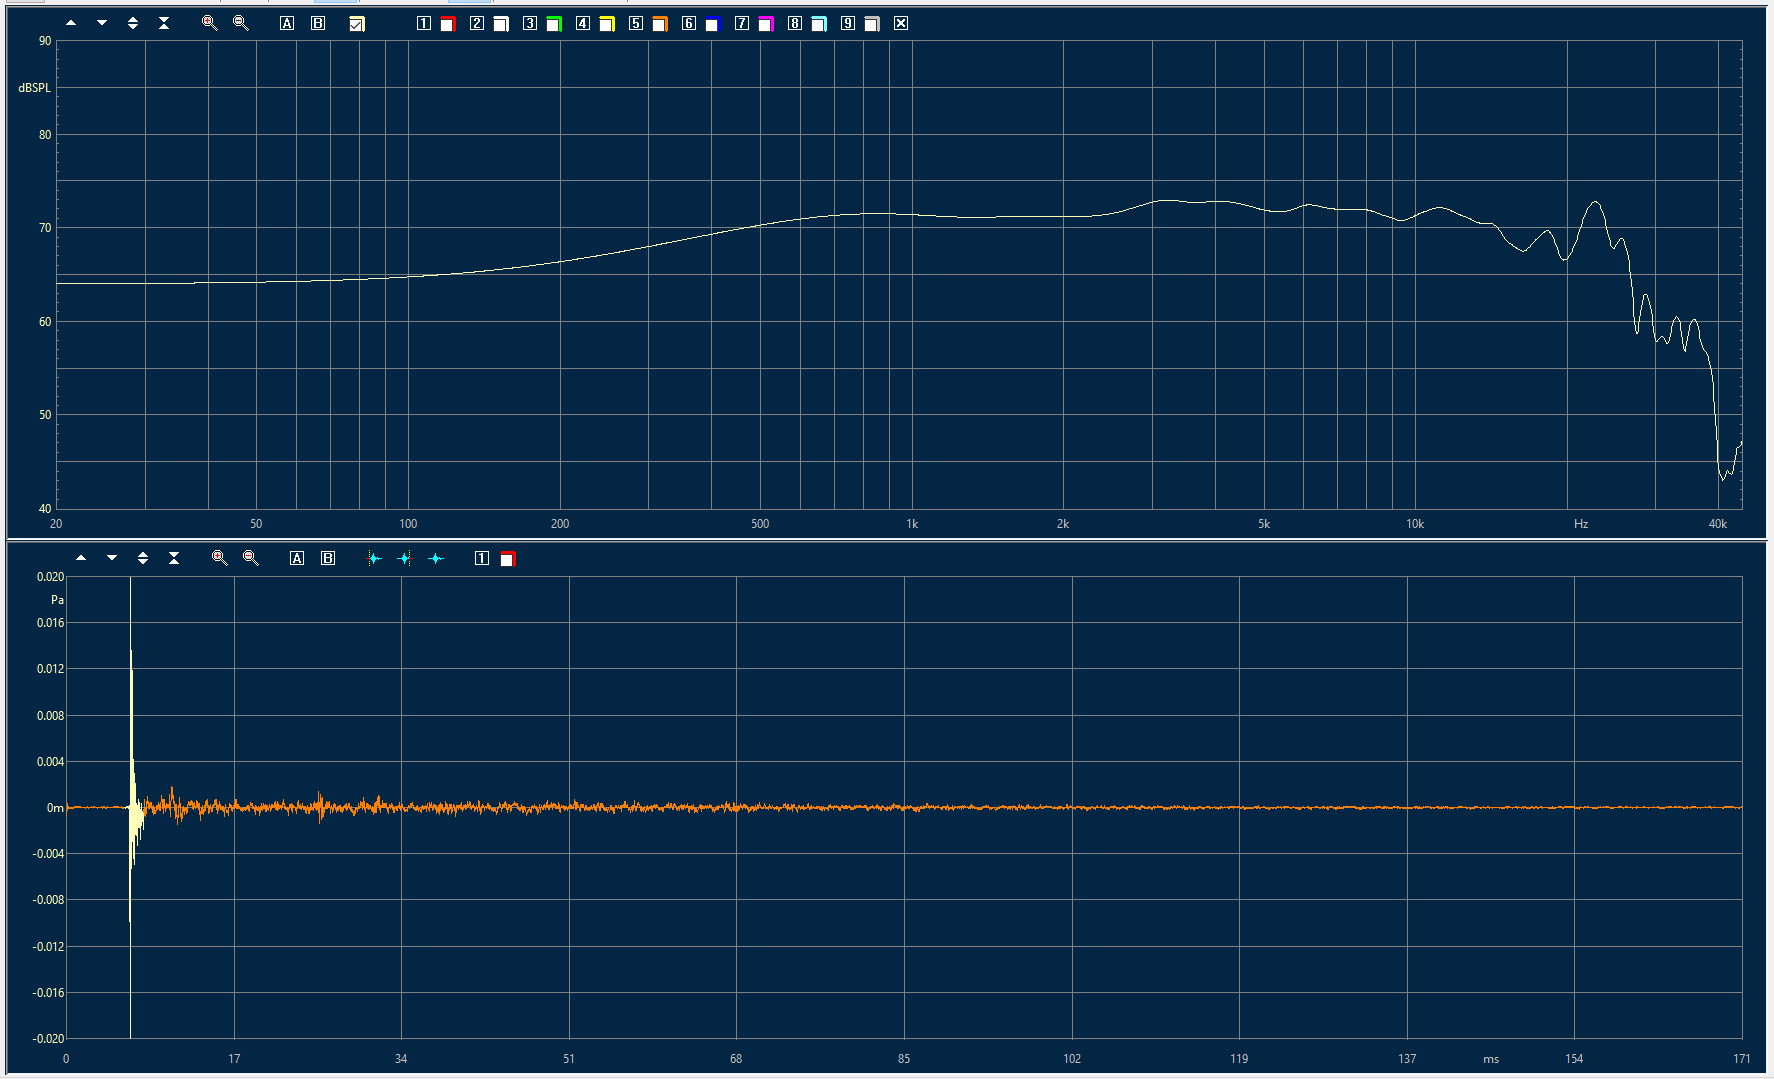1774x1079 pixels.
Task: Select marker A in impulse graph toolbar
Action: click(x=297, y=558)
